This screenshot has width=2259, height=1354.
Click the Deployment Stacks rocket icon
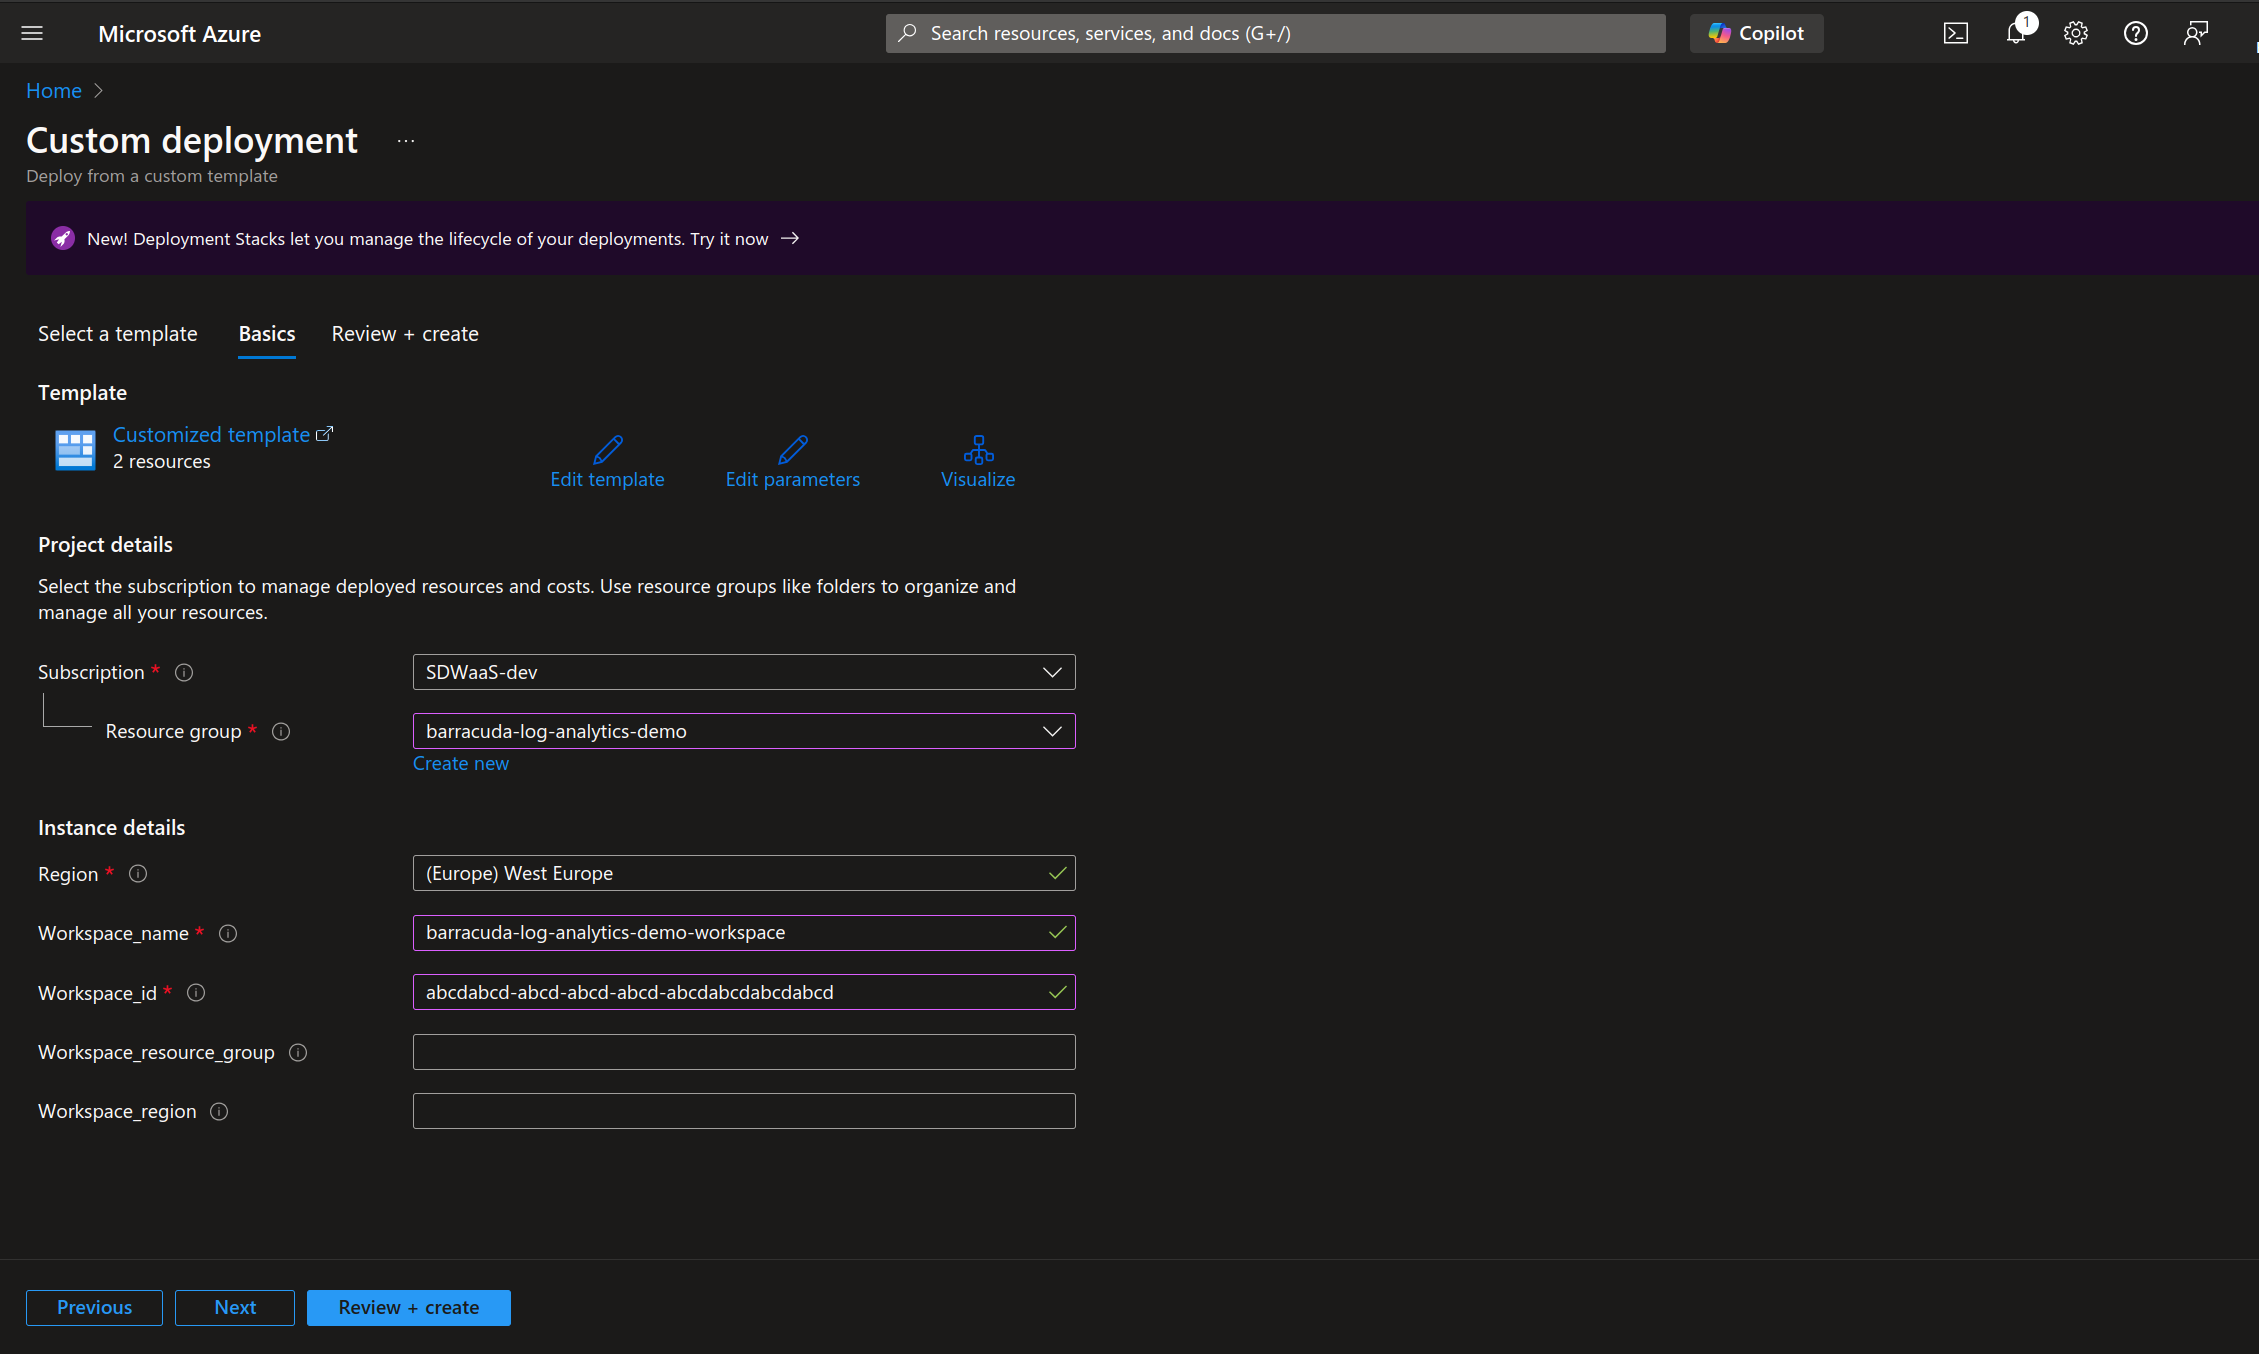[62, 238]
